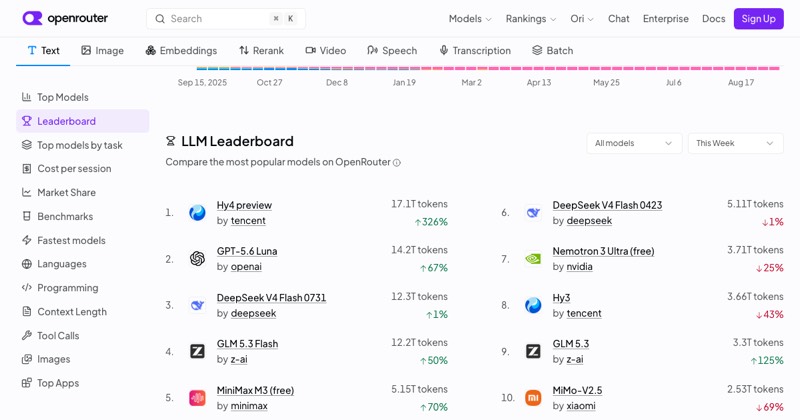
Task: Click the Top Models bar chart icon
Action: [27, 97]
